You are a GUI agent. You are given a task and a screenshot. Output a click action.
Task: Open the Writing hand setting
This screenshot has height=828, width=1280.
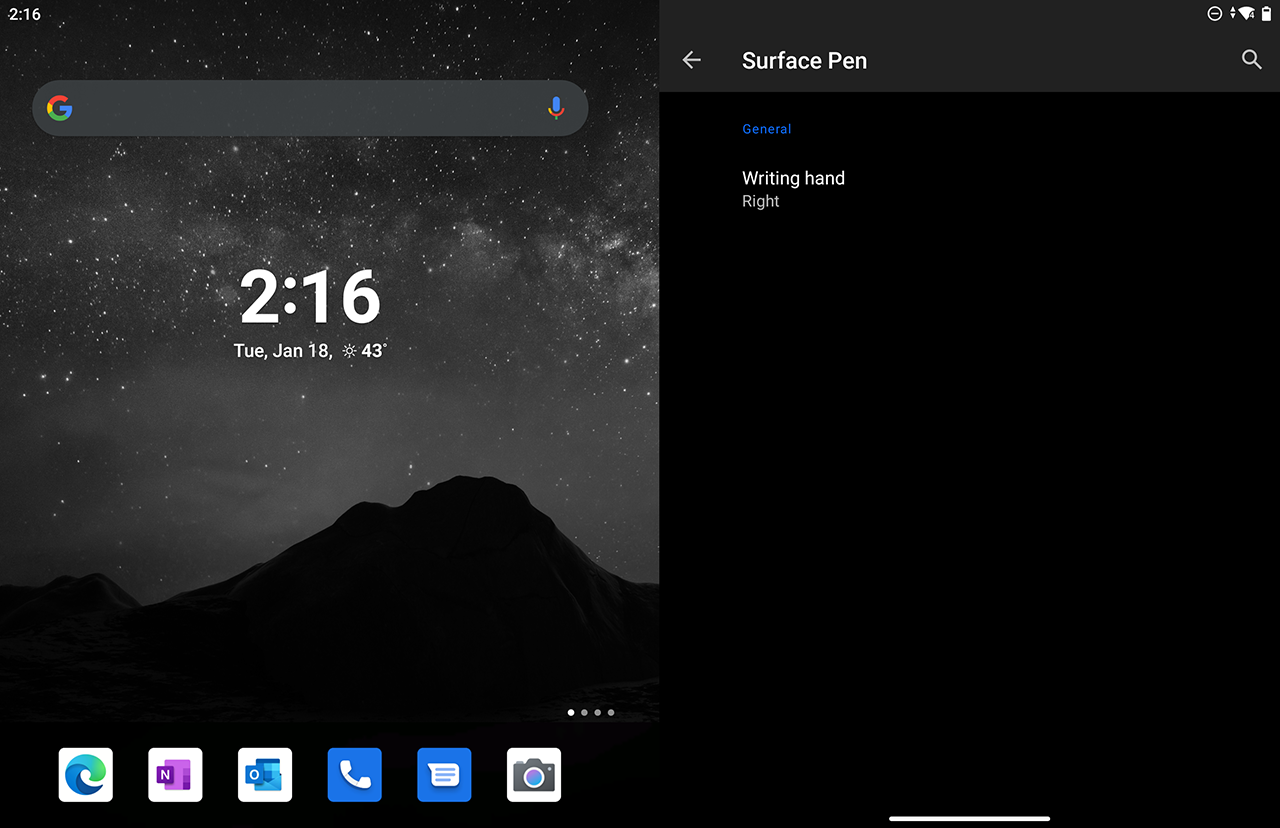tap(970, 189)
